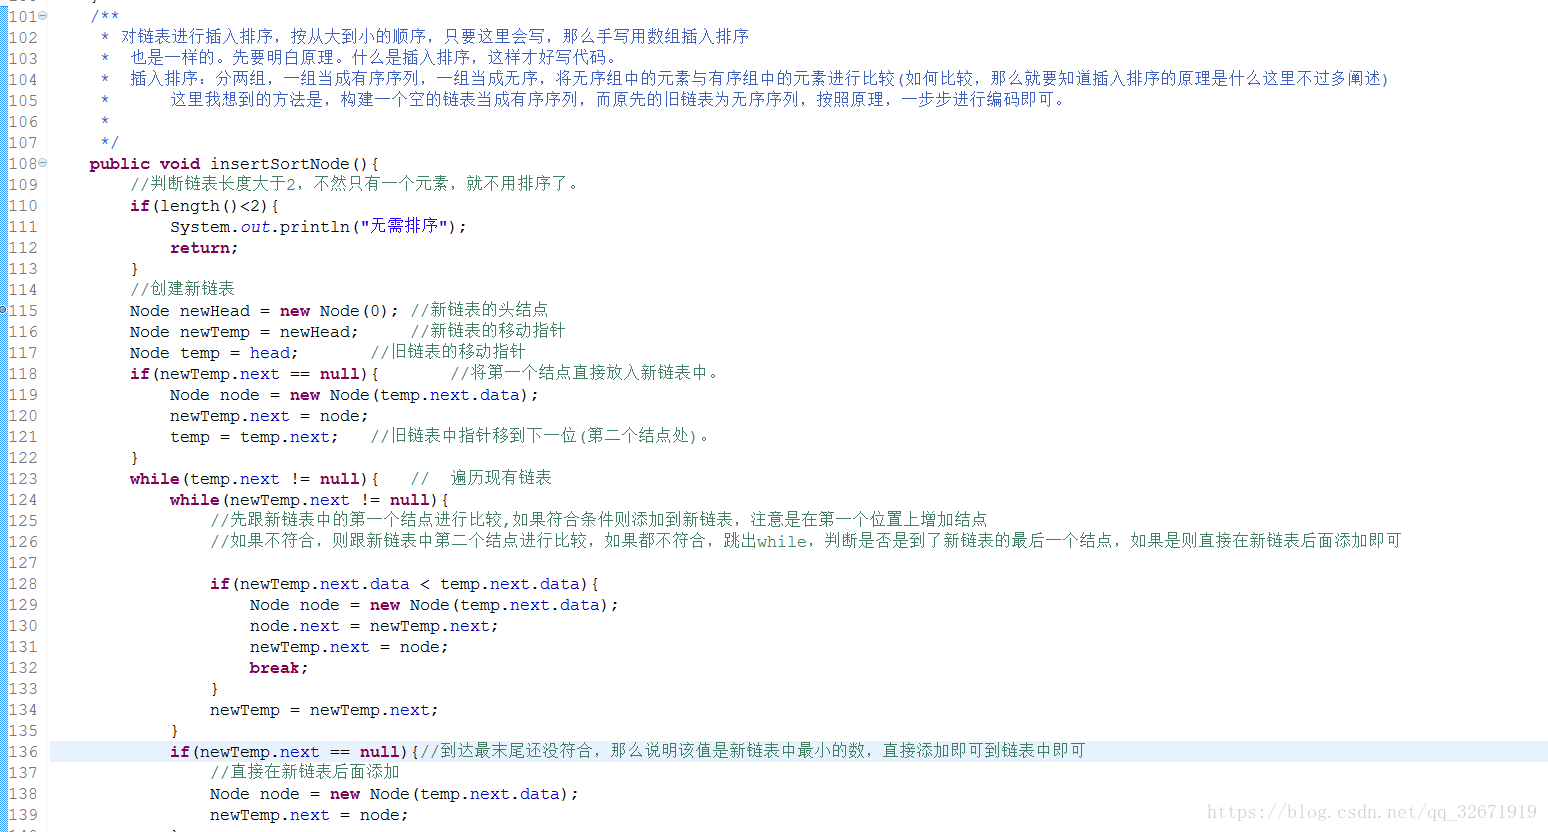Image resolution: width=1548 pixels, height=832 pixels.
Task: Click line number 115 in the gutter
Action: (x=23, y=311)
